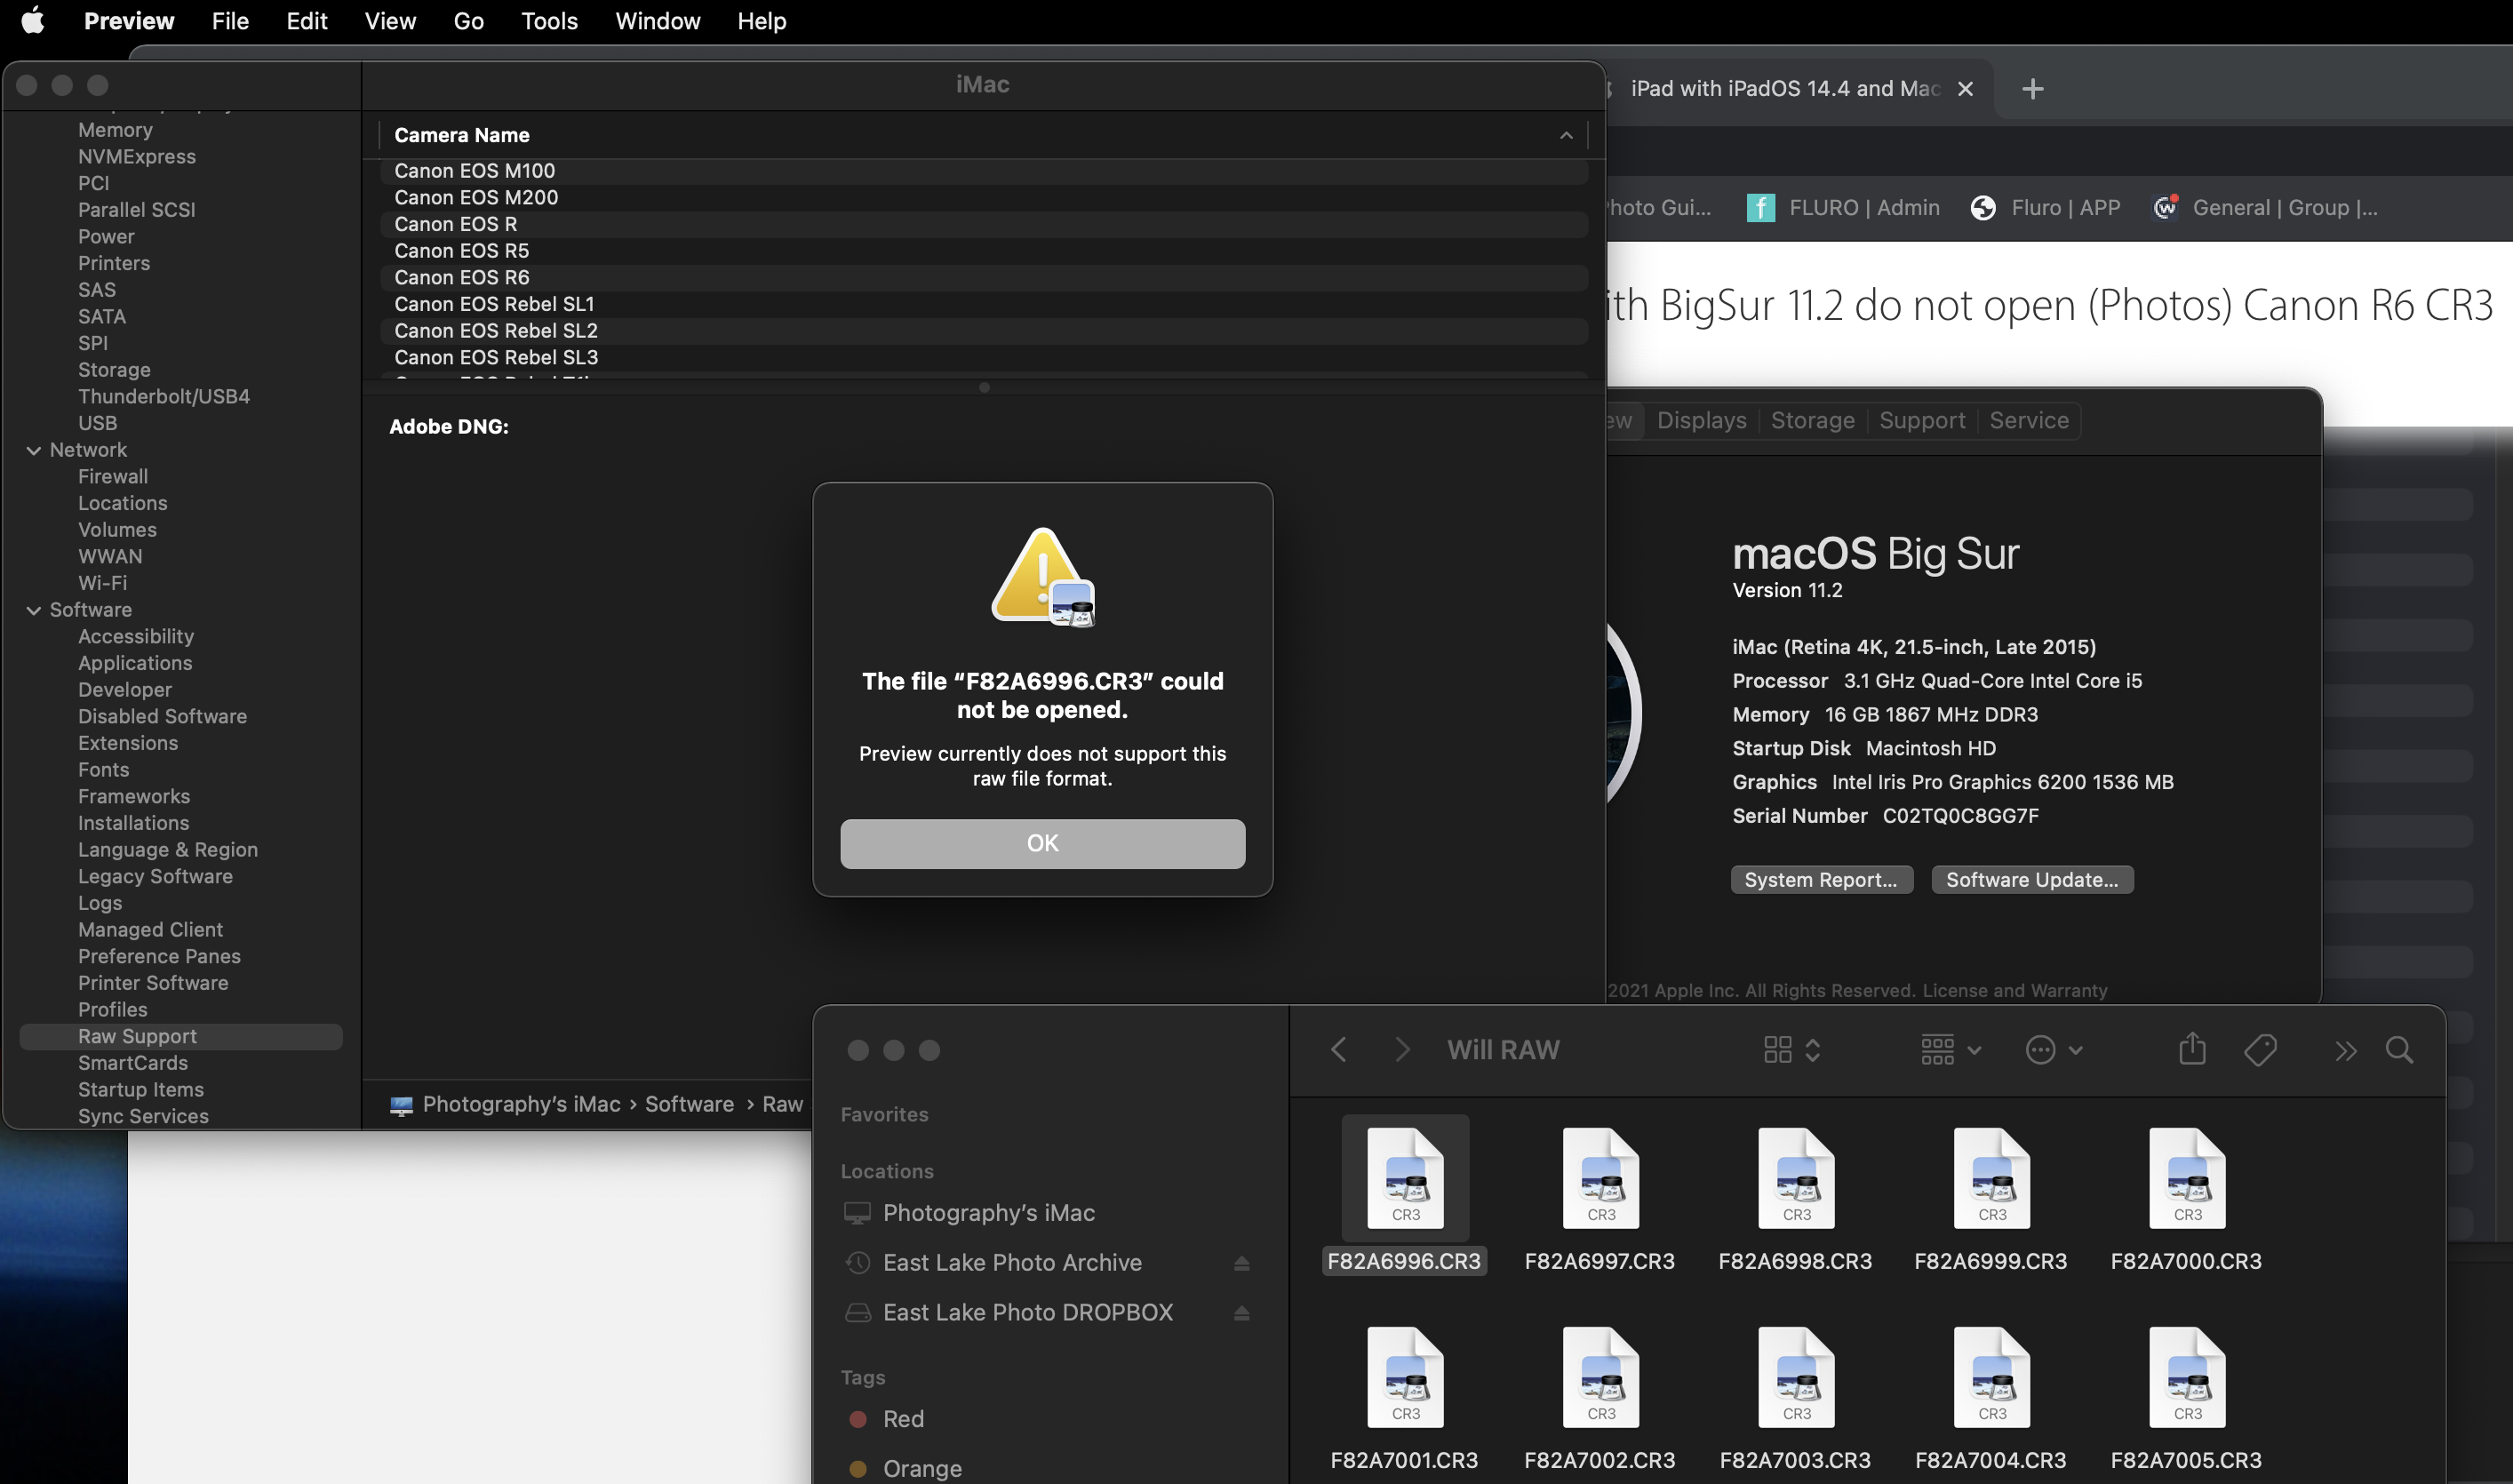Click the Finder share icon
The image size is (2513, 1484).
click(2192, 1049)
